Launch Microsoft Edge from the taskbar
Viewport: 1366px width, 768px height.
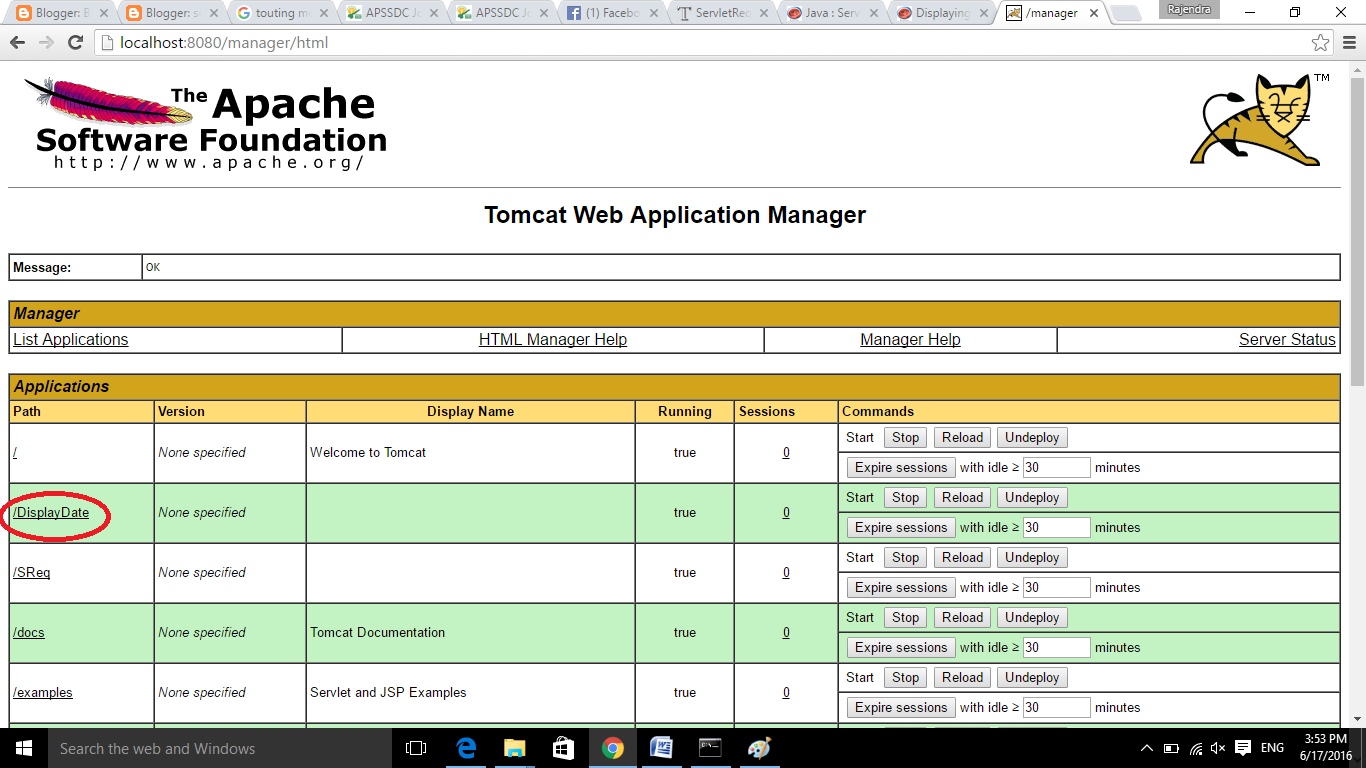click(466, 748)
